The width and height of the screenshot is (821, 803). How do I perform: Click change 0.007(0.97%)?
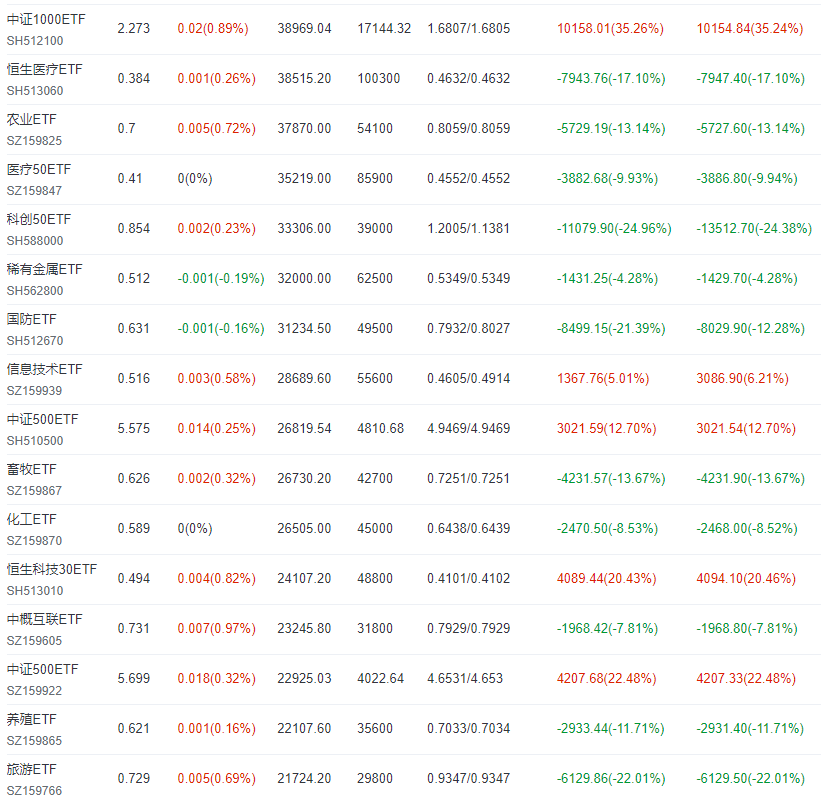pos(216,628)
